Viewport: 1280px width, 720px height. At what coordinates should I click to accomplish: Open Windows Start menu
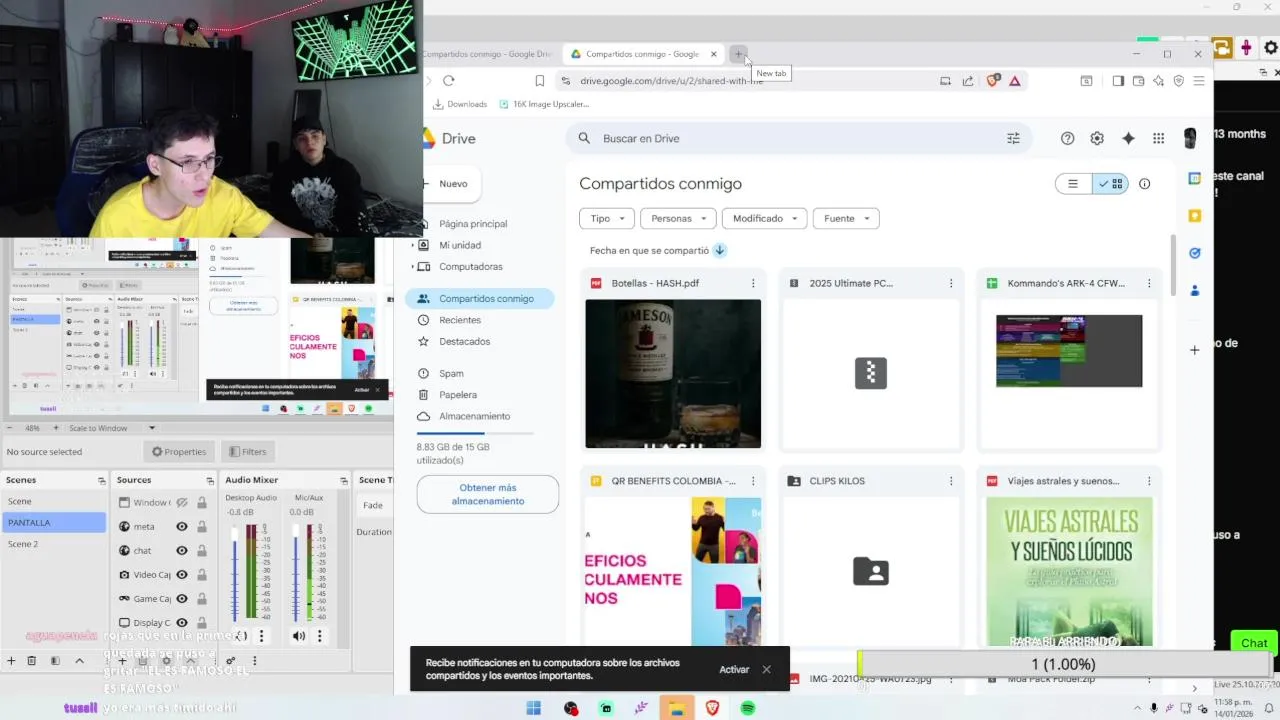point(533,708)
